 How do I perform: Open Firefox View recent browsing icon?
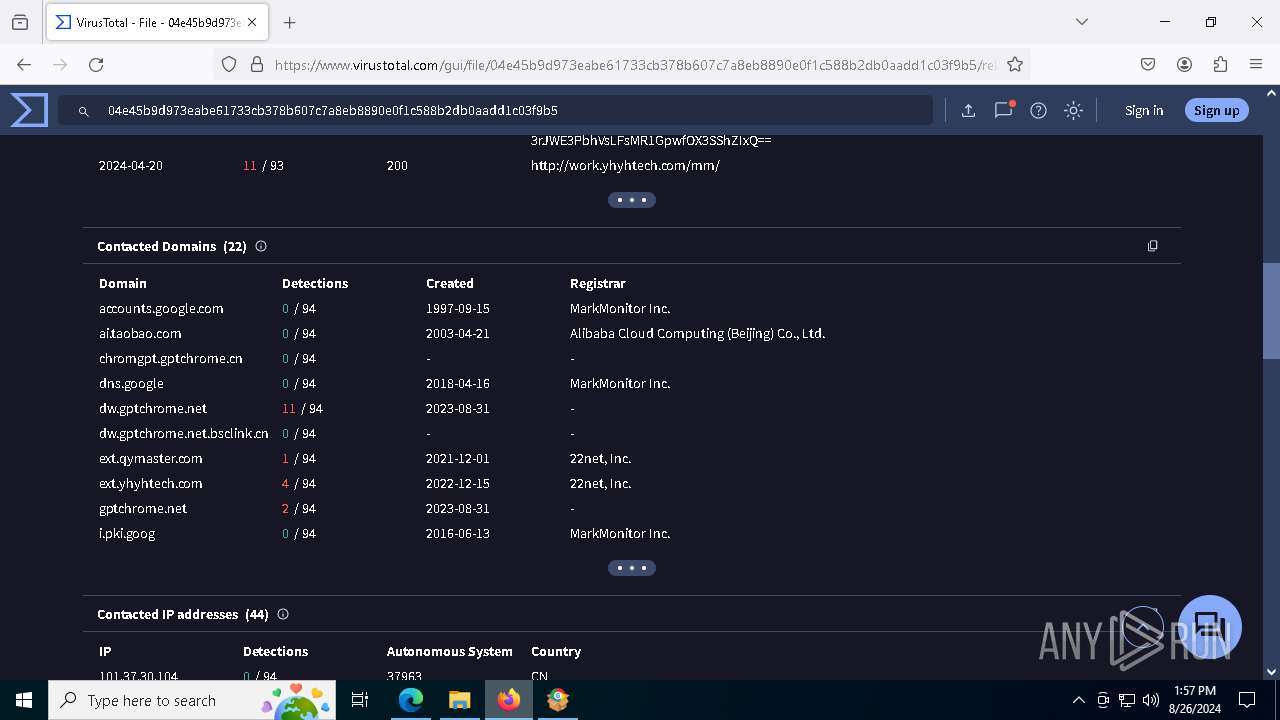coord(20,22)
